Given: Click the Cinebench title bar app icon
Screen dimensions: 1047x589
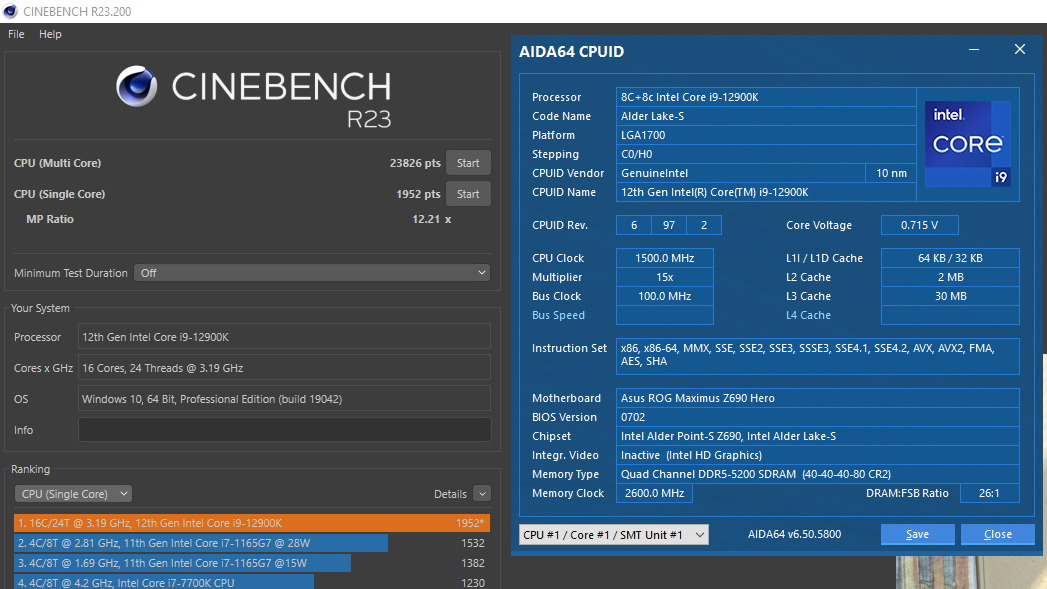Looking at the screenshot, I should 10,11.
